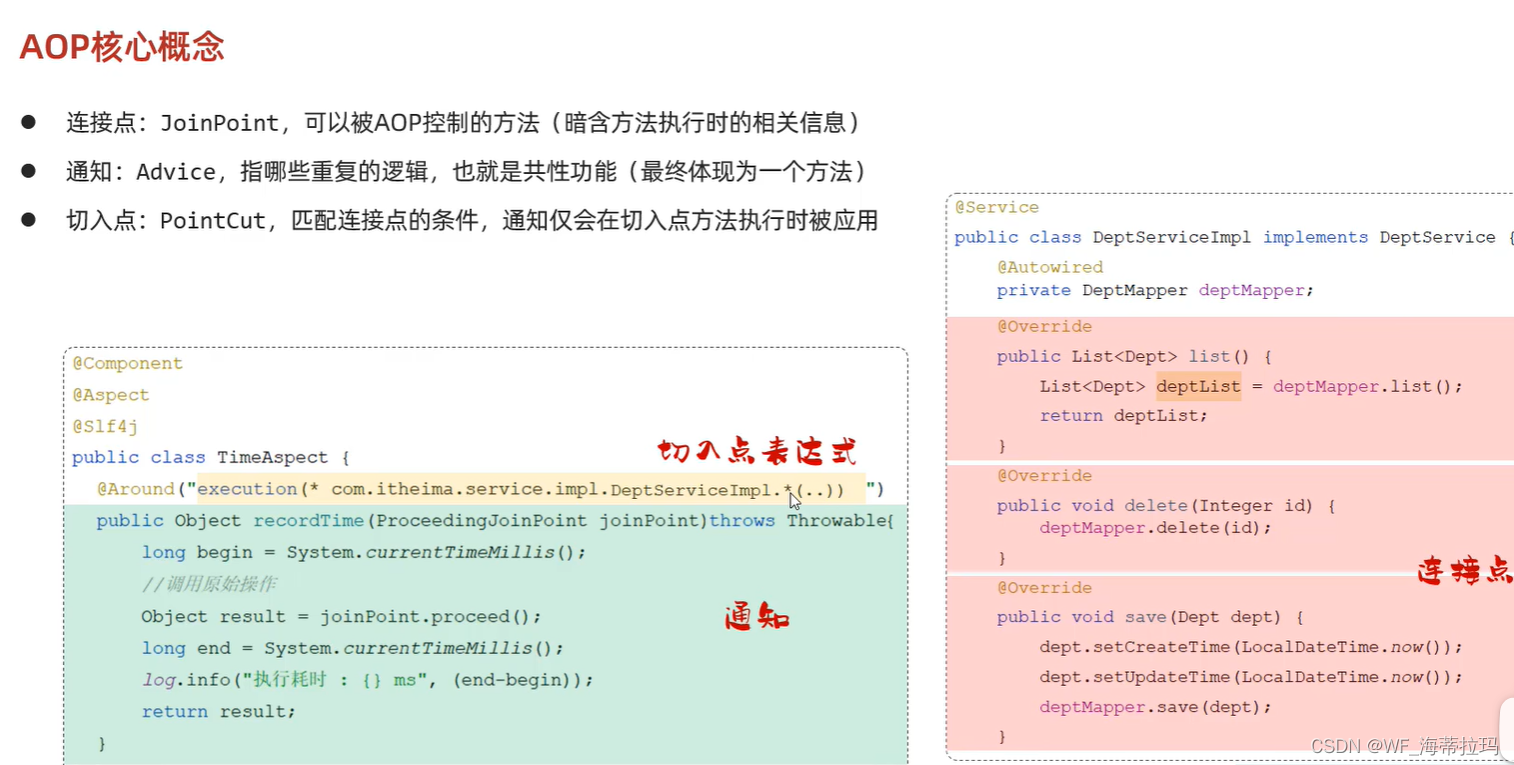Viewport: 1514px width, 765px height.
Task: Select the AOP核心概念 title
Action: [x=121, y=46]
